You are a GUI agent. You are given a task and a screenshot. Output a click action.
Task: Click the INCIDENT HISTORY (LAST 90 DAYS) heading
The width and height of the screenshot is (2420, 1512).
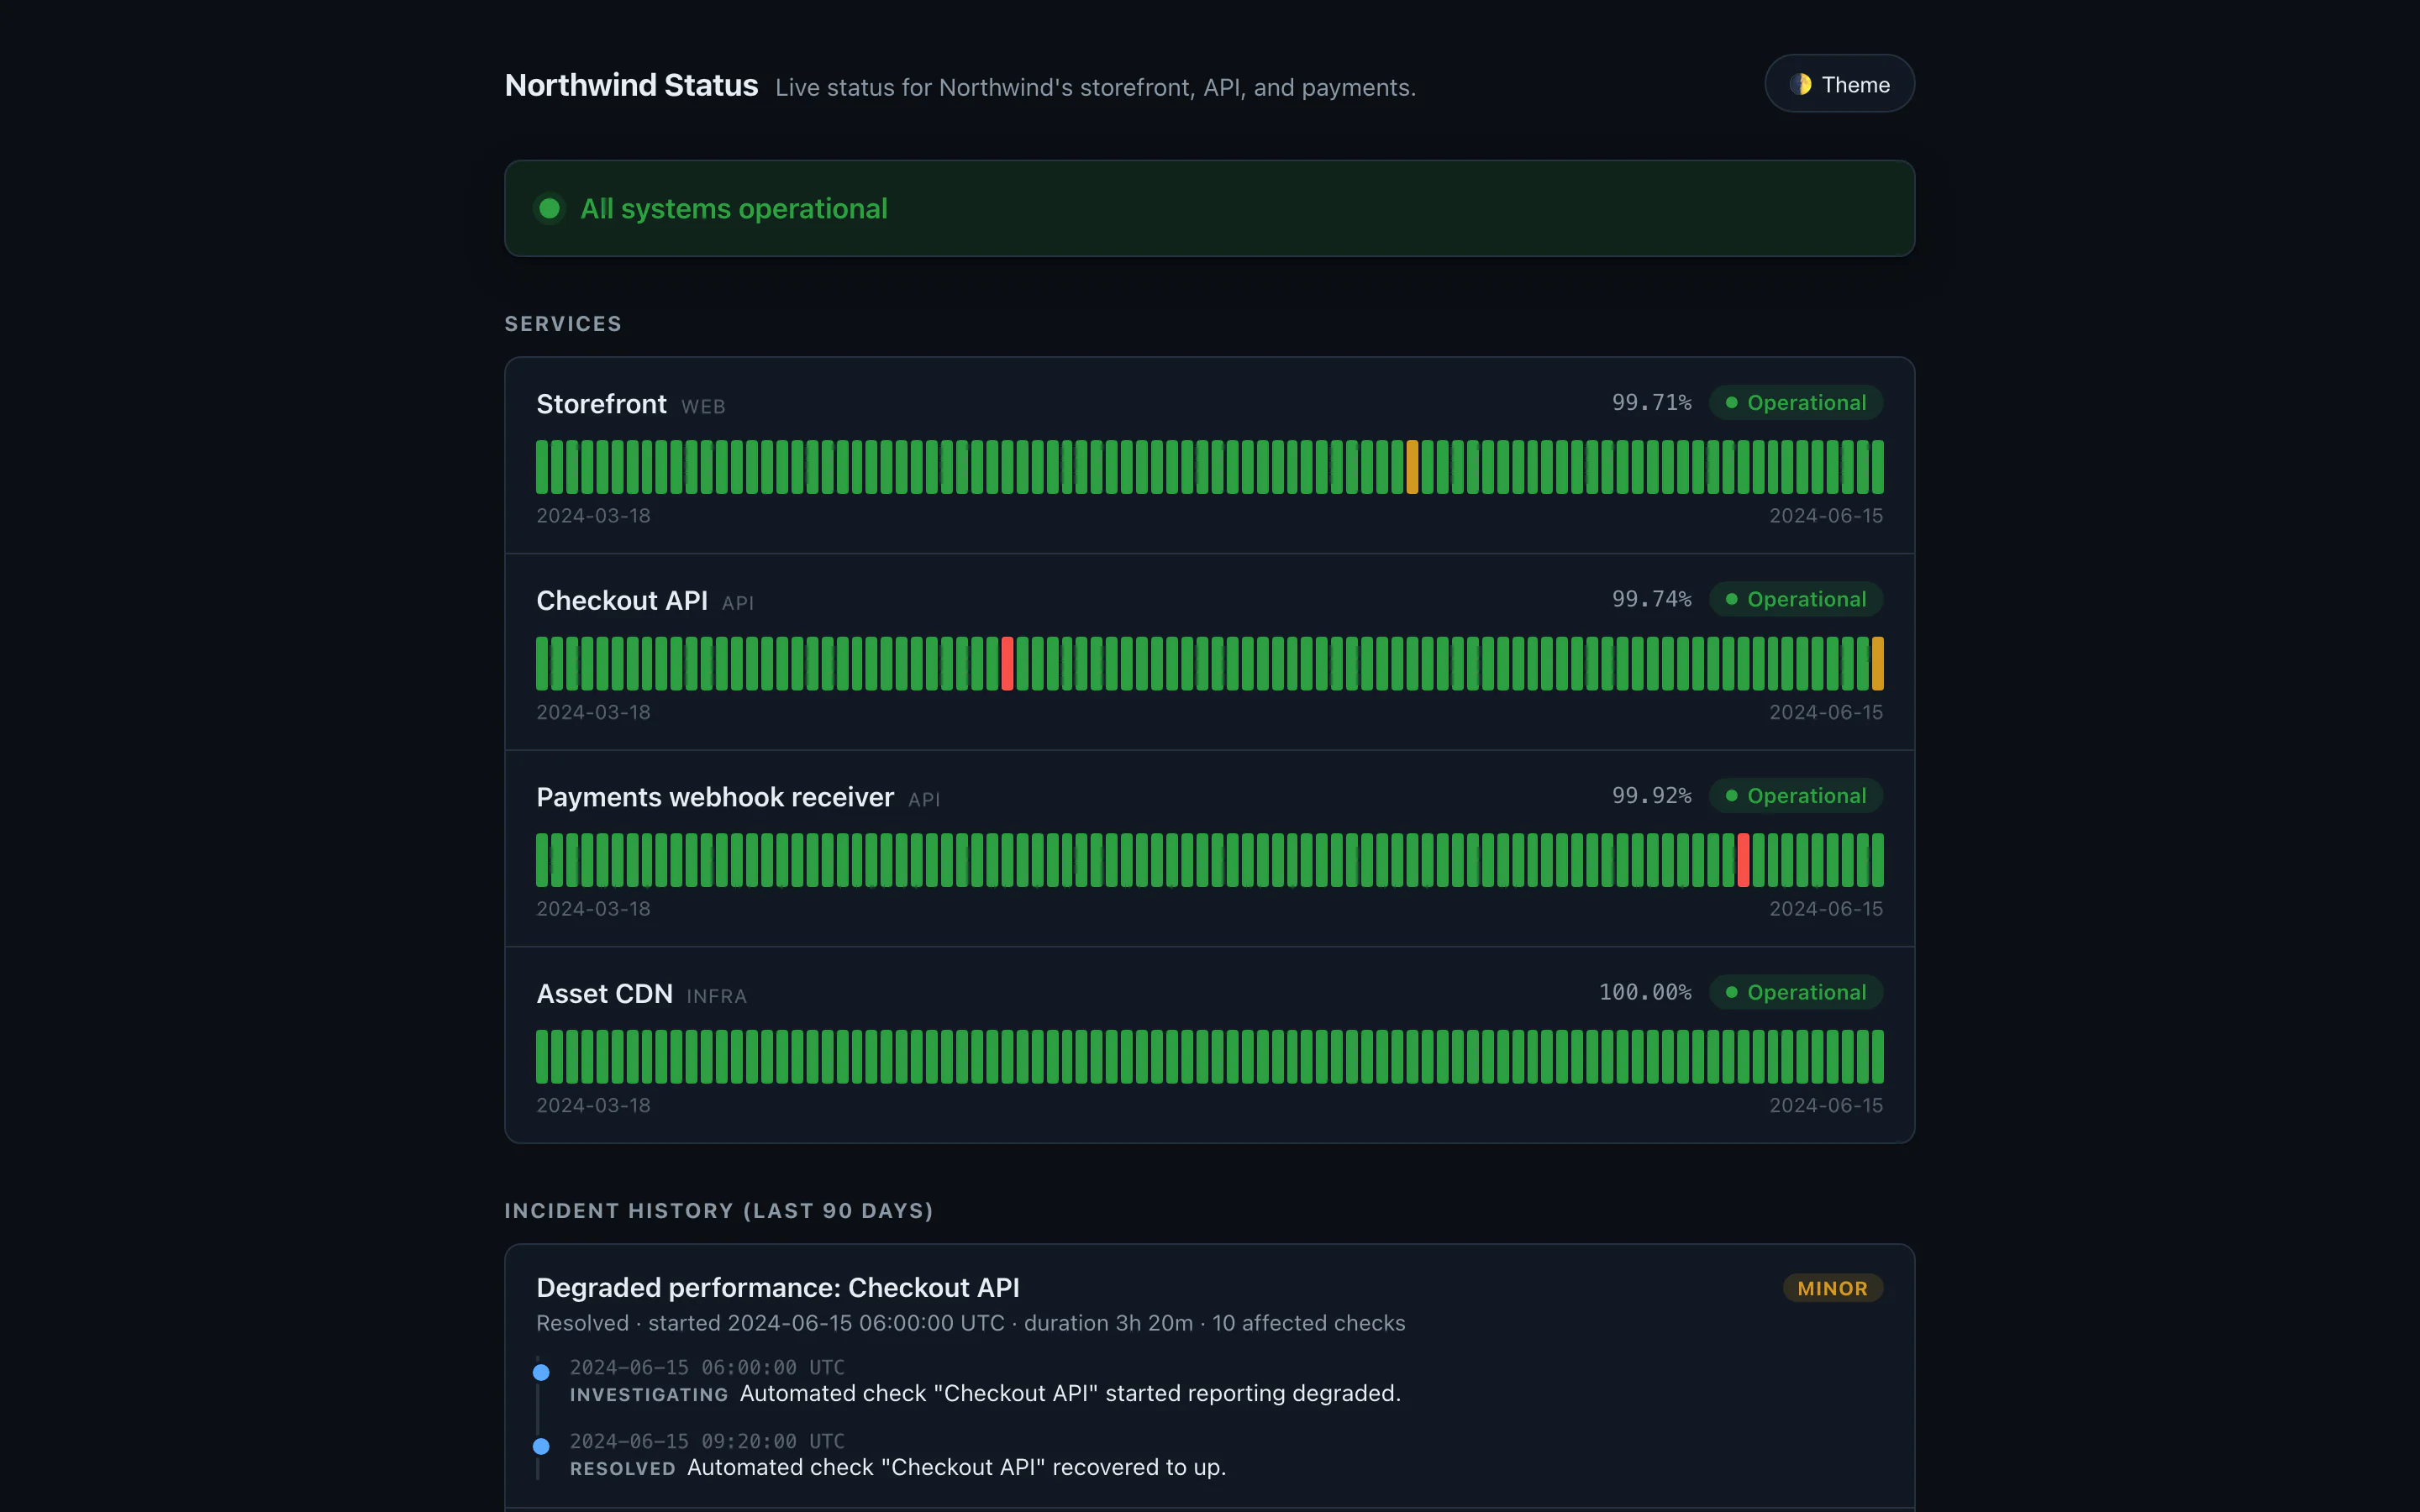[719, 1211]
